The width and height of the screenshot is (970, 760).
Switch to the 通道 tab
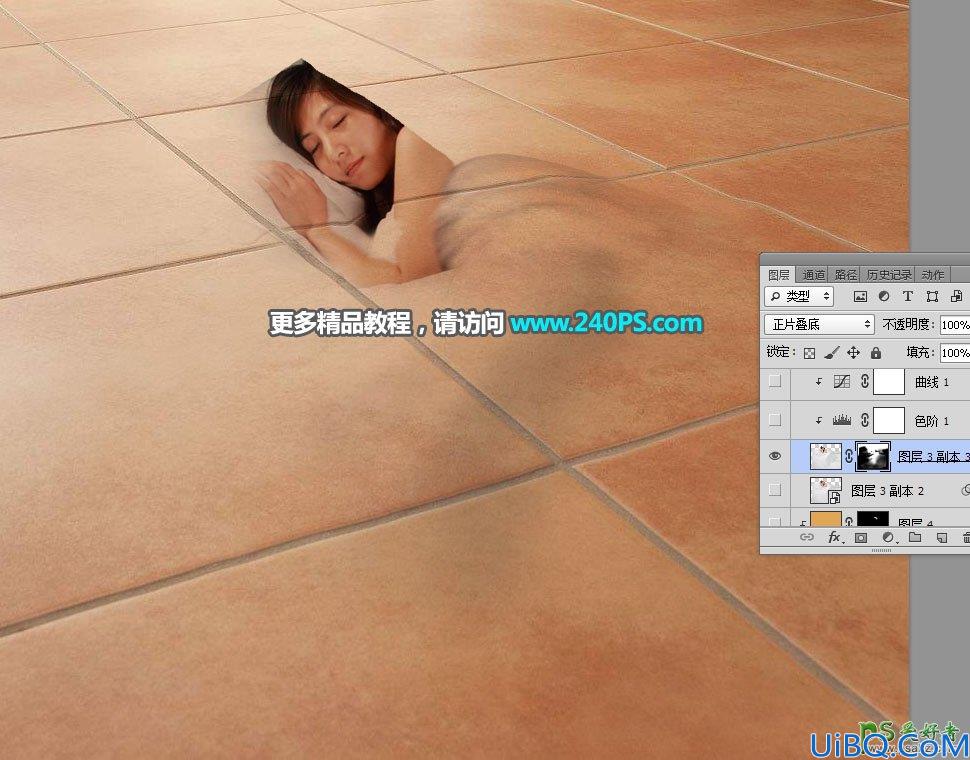(813, 275)
